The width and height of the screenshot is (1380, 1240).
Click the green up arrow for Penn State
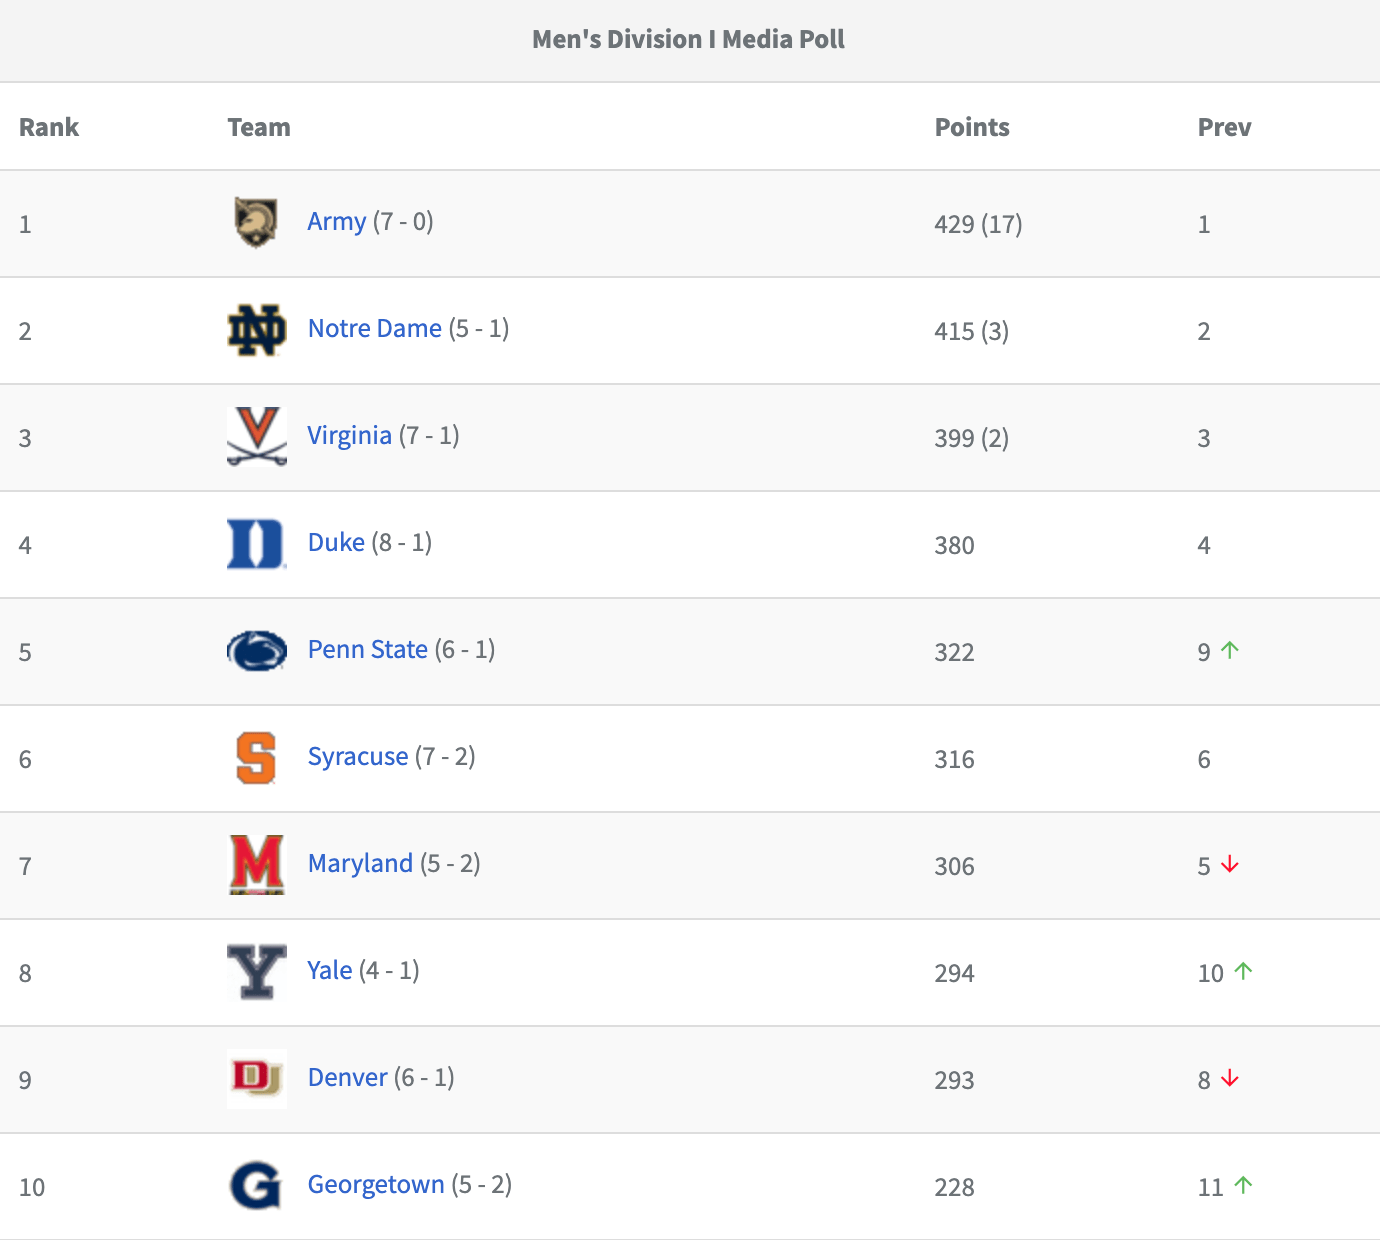pyautogui.click(x=1230, y=650)
